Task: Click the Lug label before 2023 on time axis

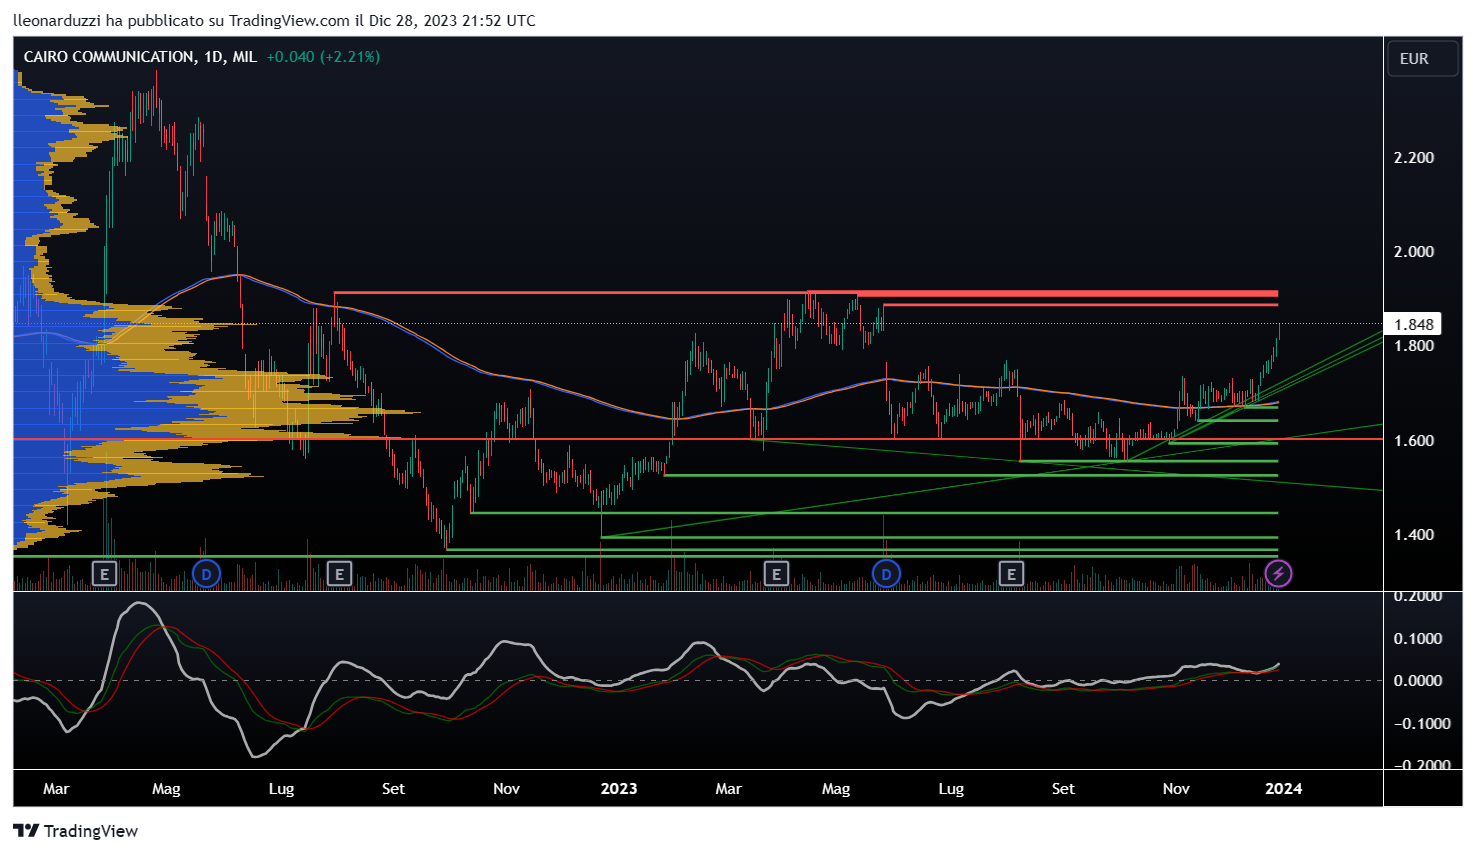Action: (282, 789)
